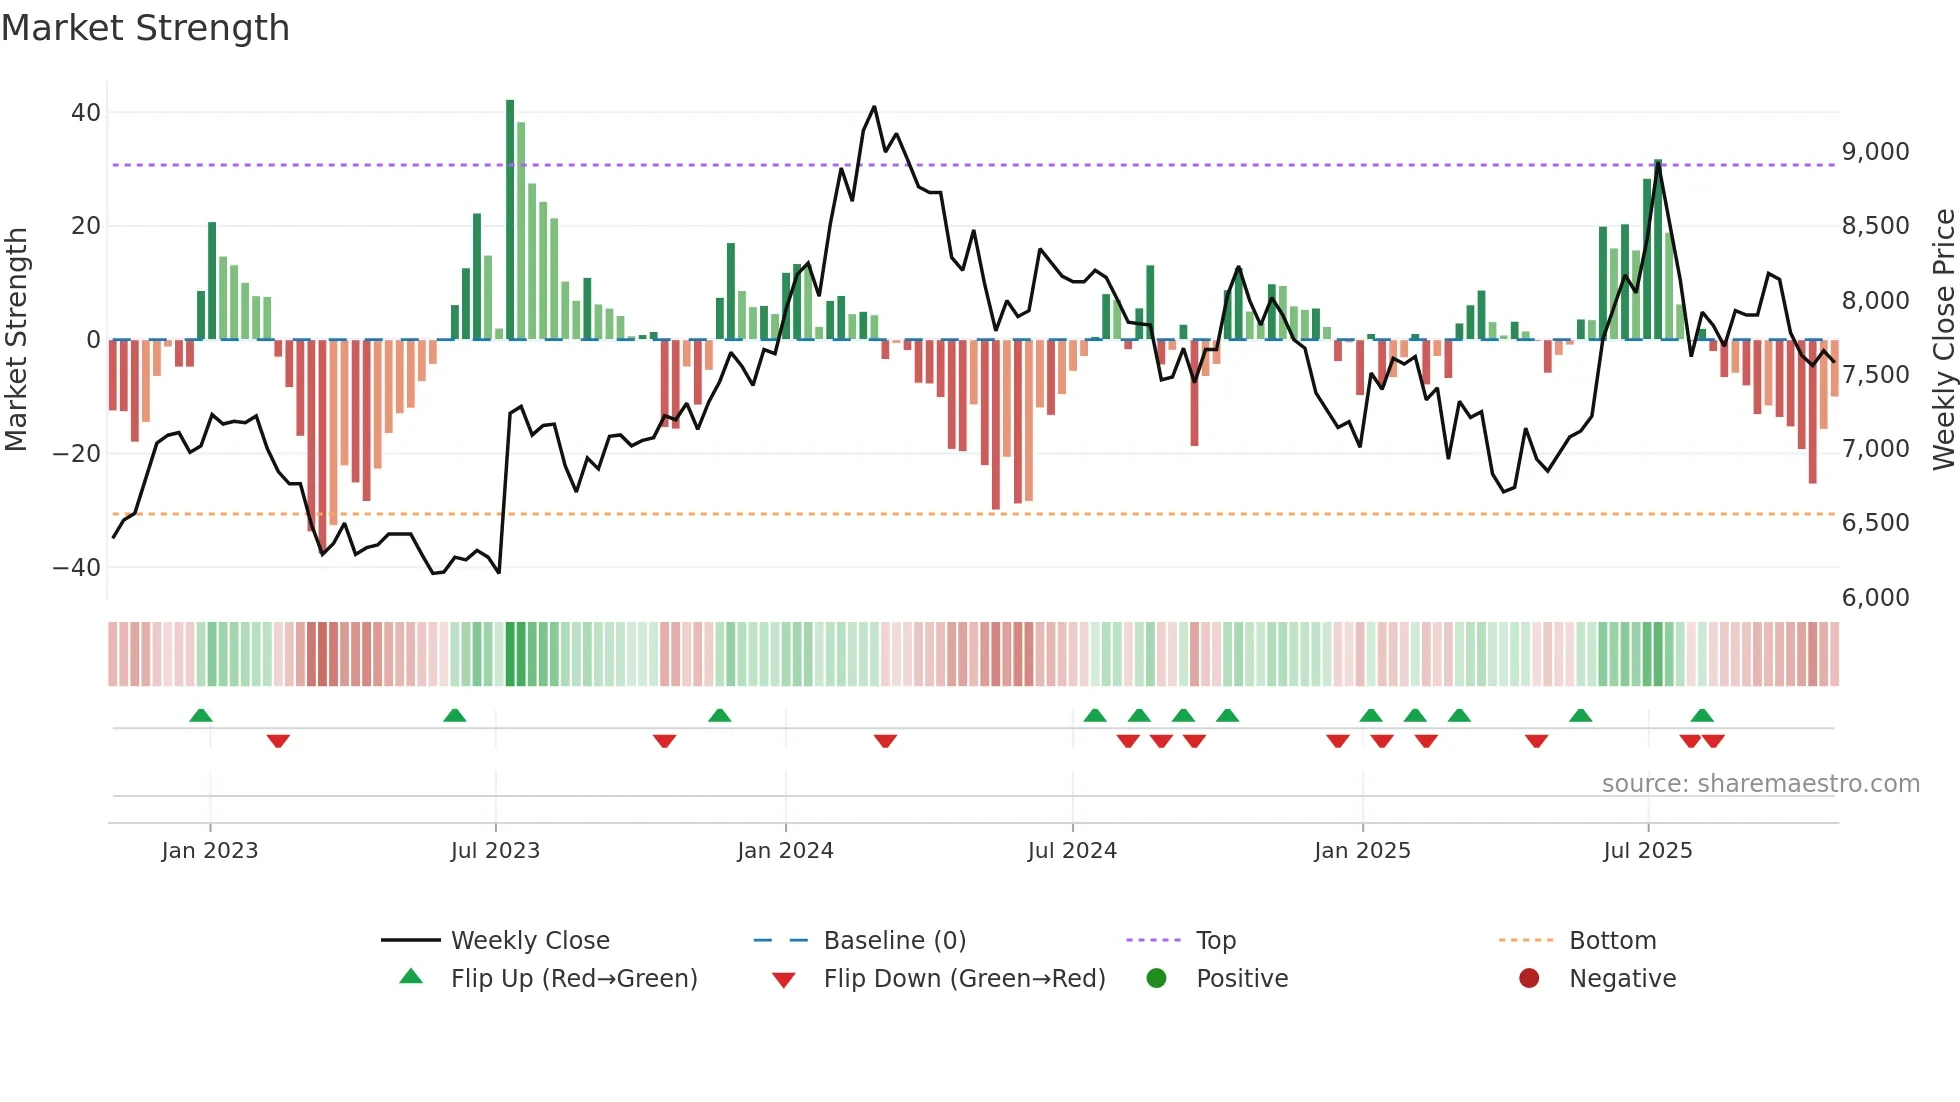Click the Jan 2025 x-axis label
1960x1102 pixels.
pos(1362,851)
